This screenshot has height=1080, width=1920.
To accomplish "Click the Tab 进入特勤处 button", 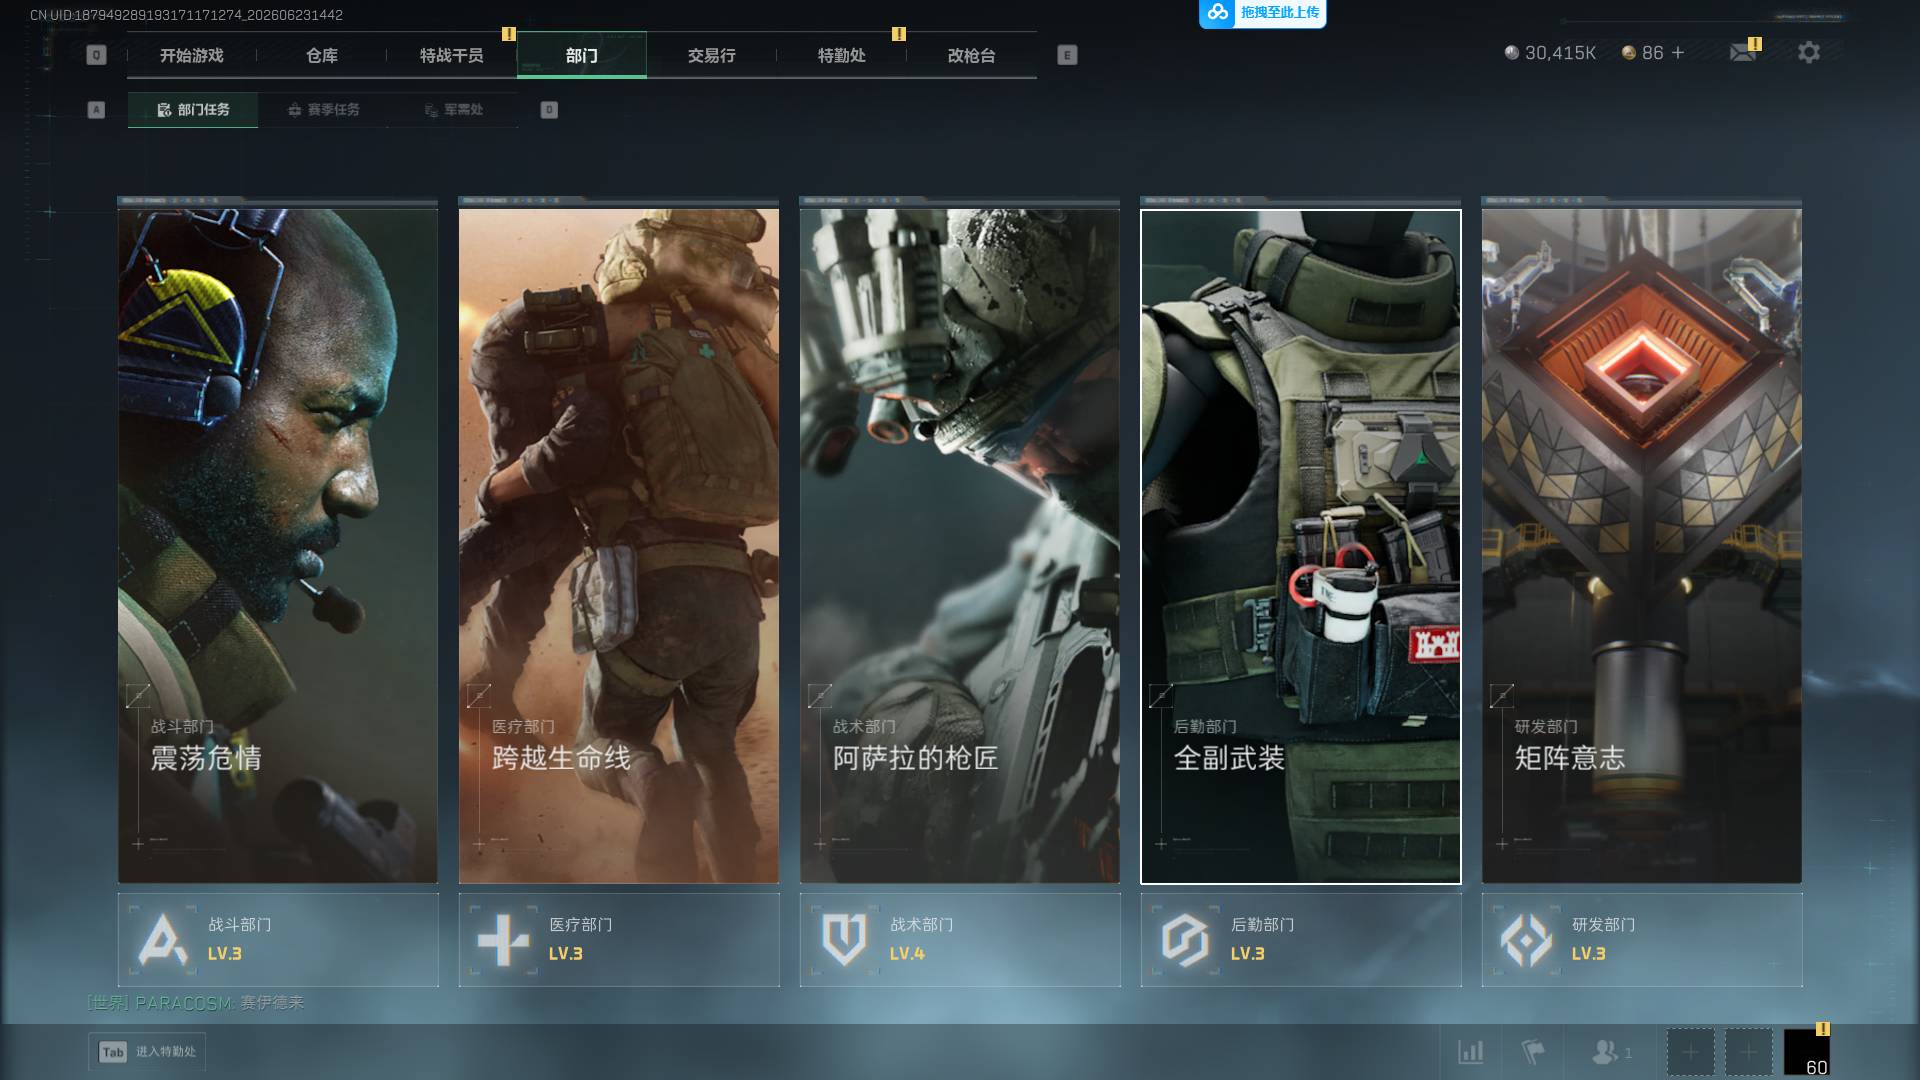I will coord(147,1052).
